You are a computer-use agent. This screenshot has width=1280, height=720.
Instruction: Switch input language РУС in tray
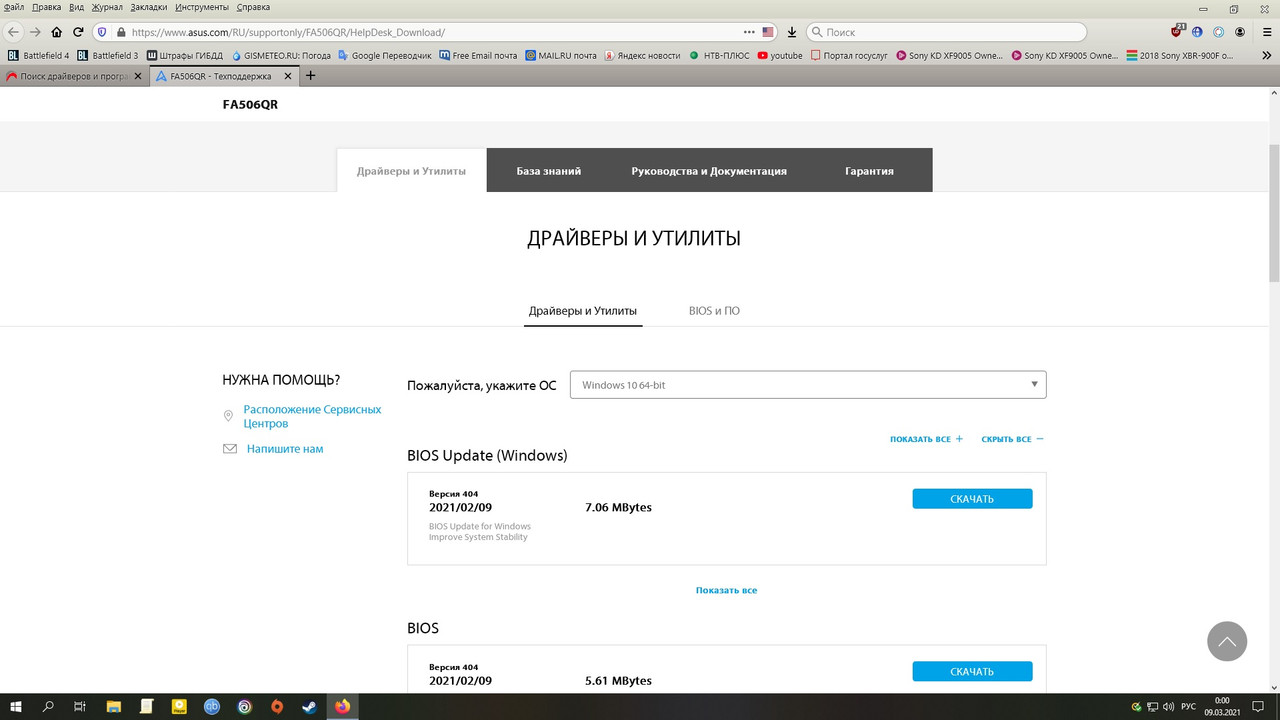1188,706
